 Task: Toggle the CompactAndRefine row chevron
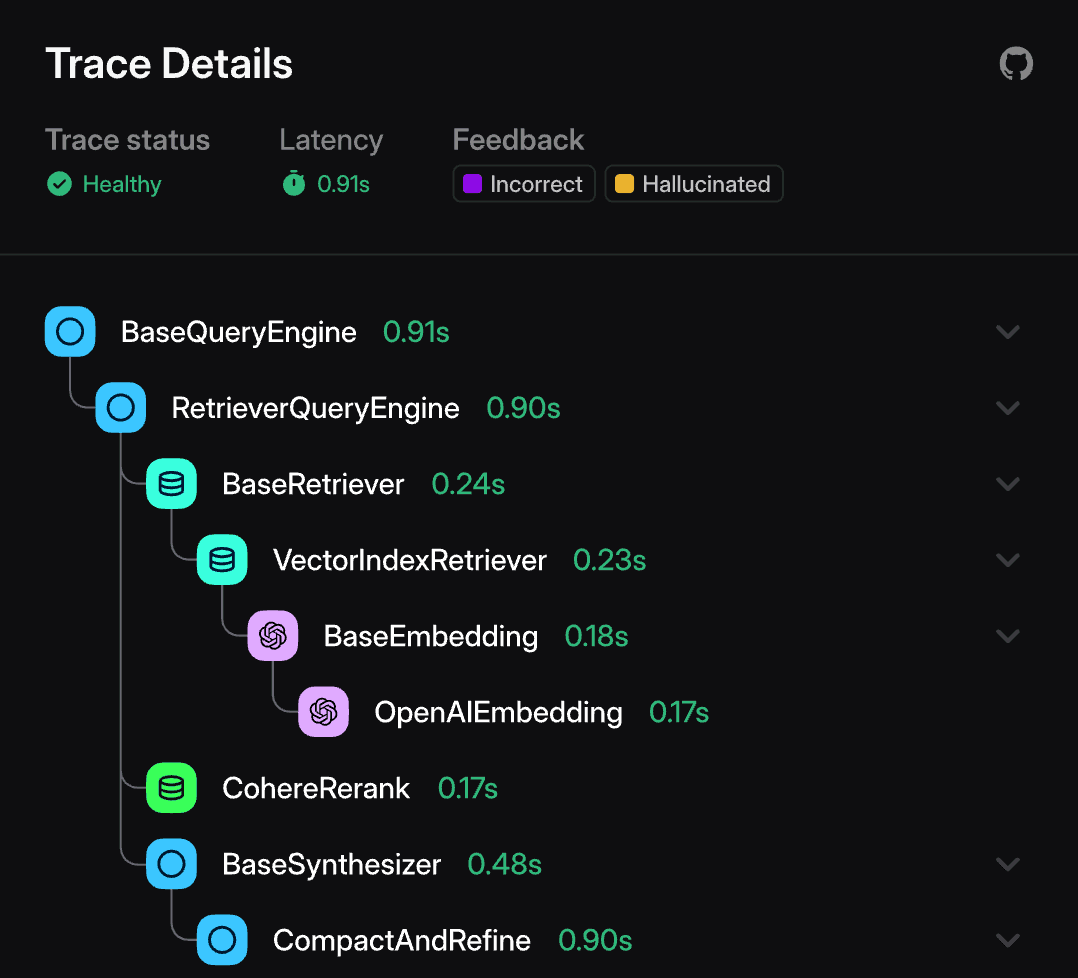[x=1008, y=940]
